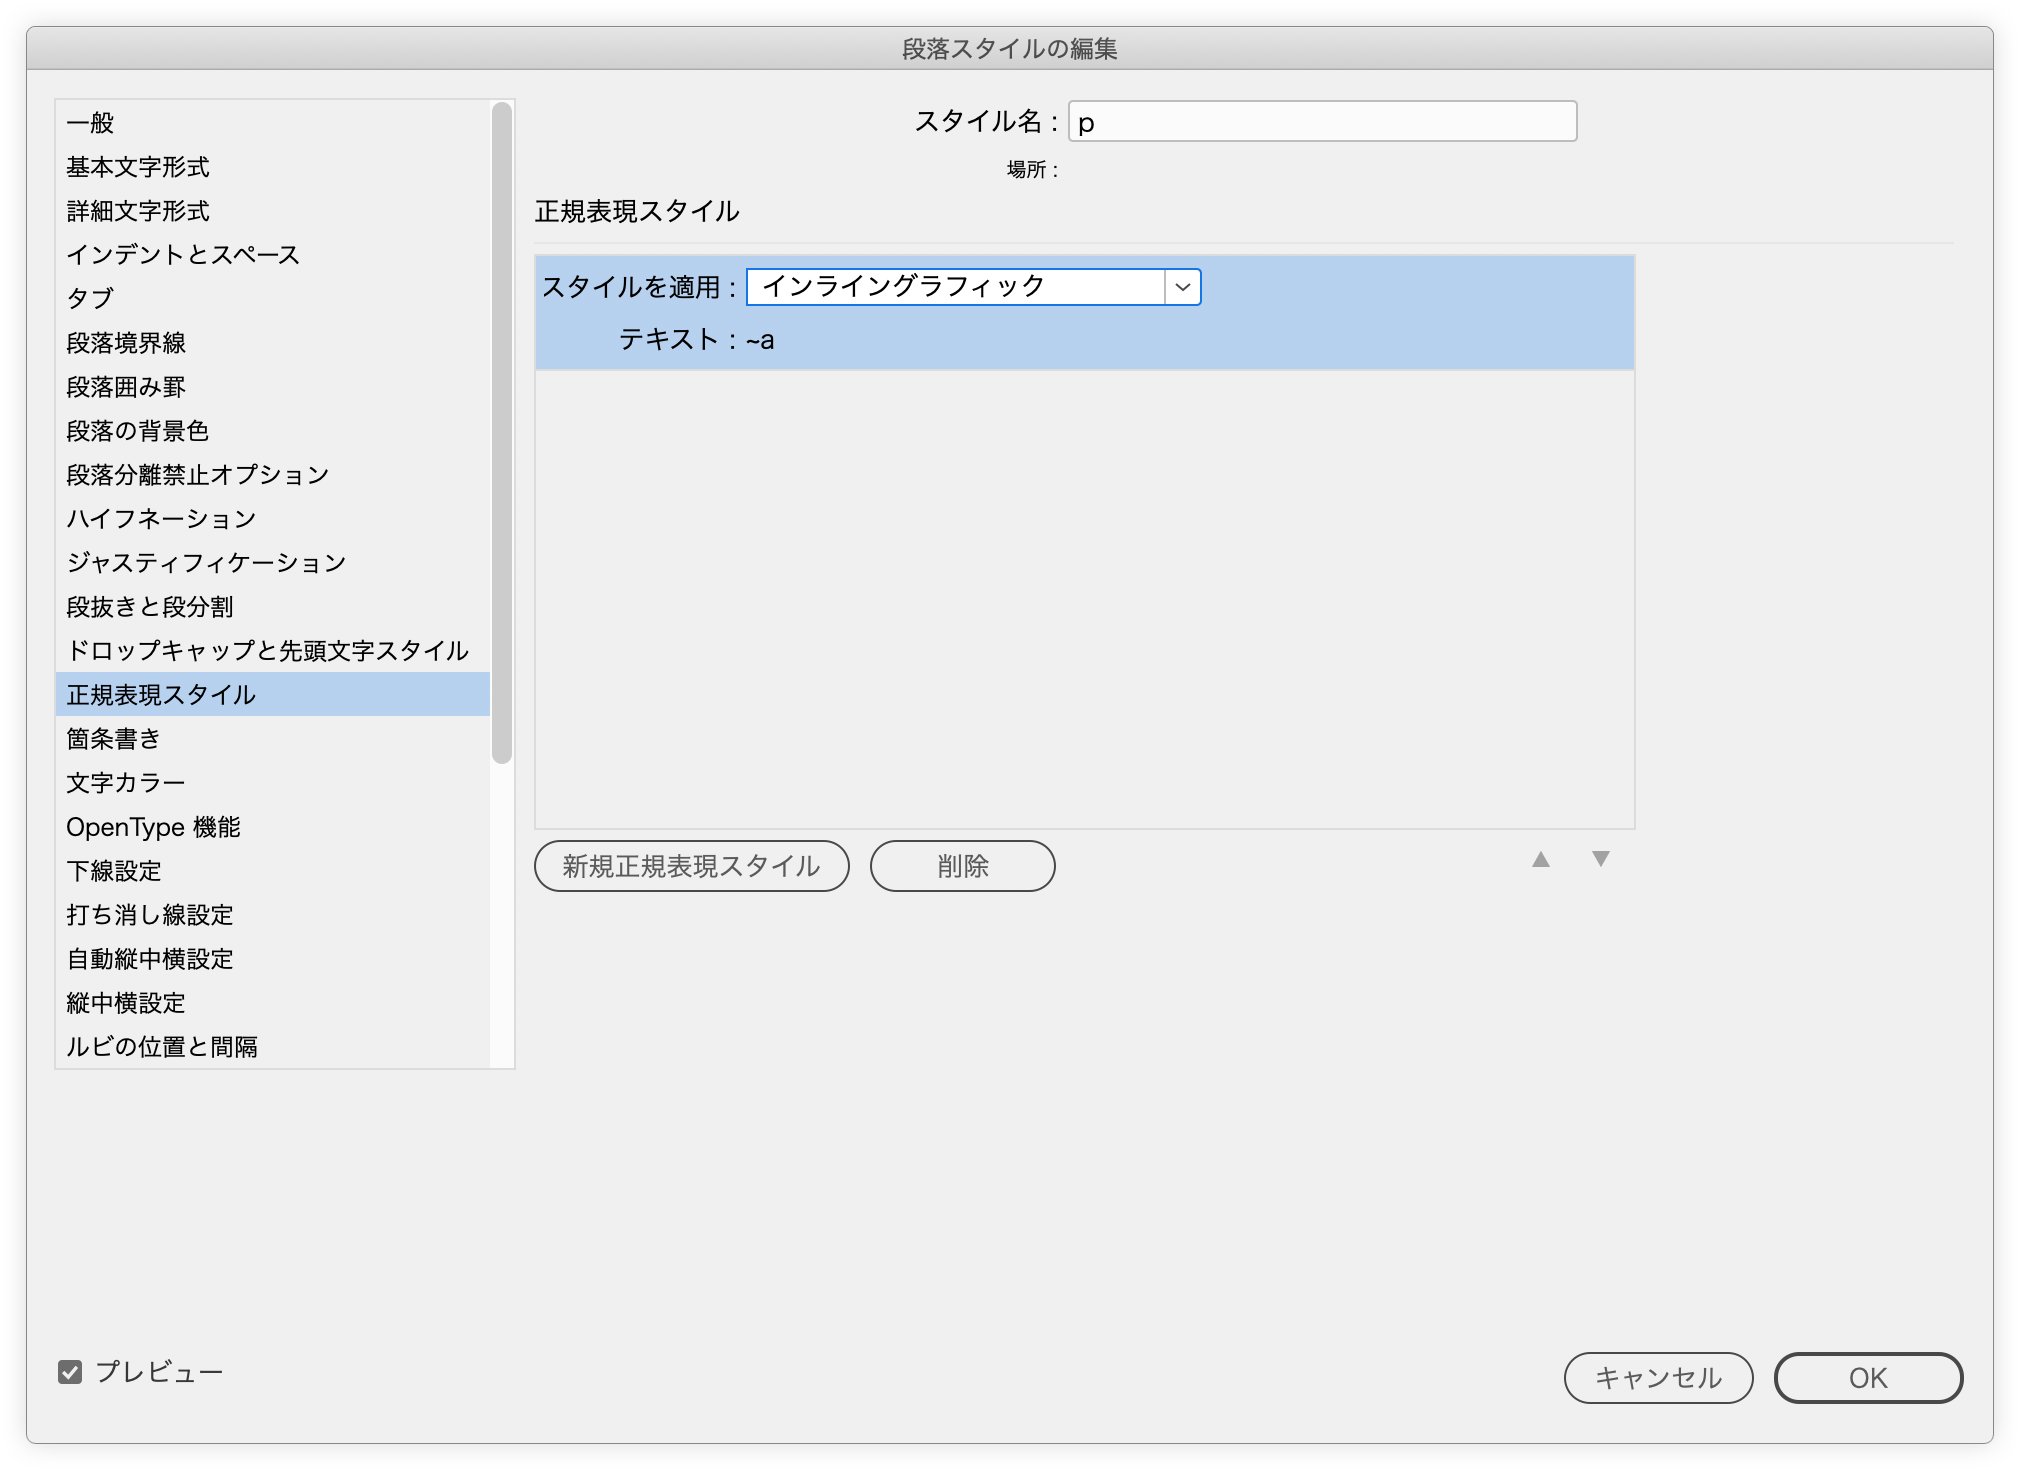The width and height of the screenshot is (2021, 1471).
Task: Click 新規正規表現スタイル button
Action: tap(691, 866)
